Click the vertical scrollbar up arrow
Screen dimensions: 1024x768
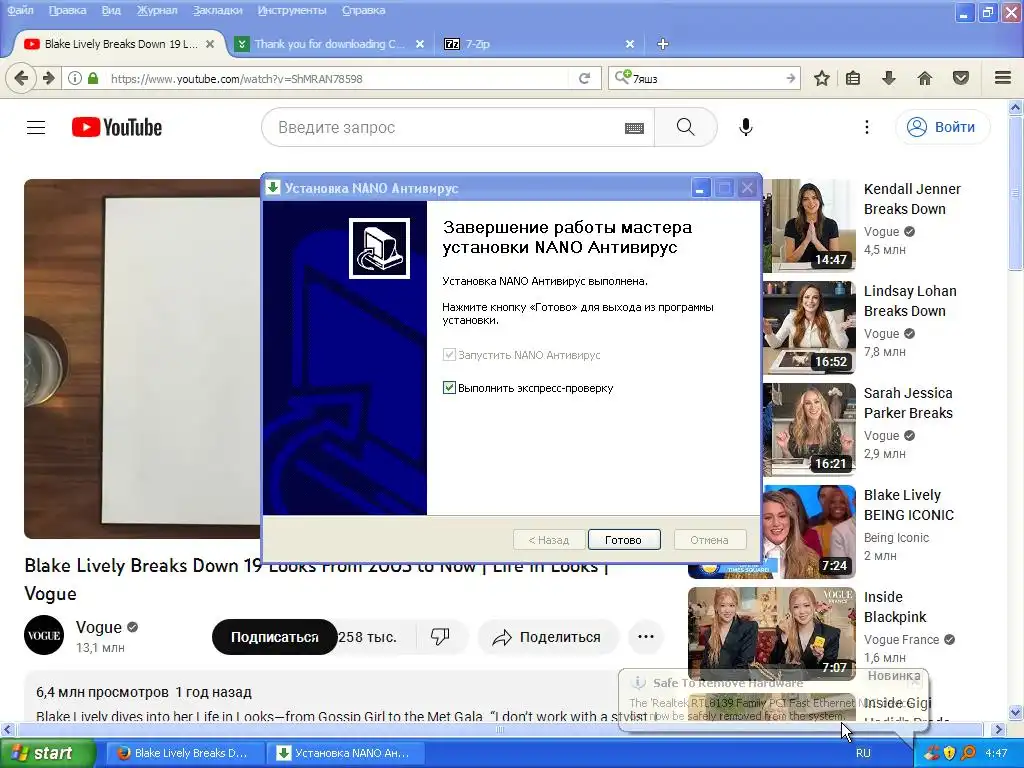tap(1016, 106)
